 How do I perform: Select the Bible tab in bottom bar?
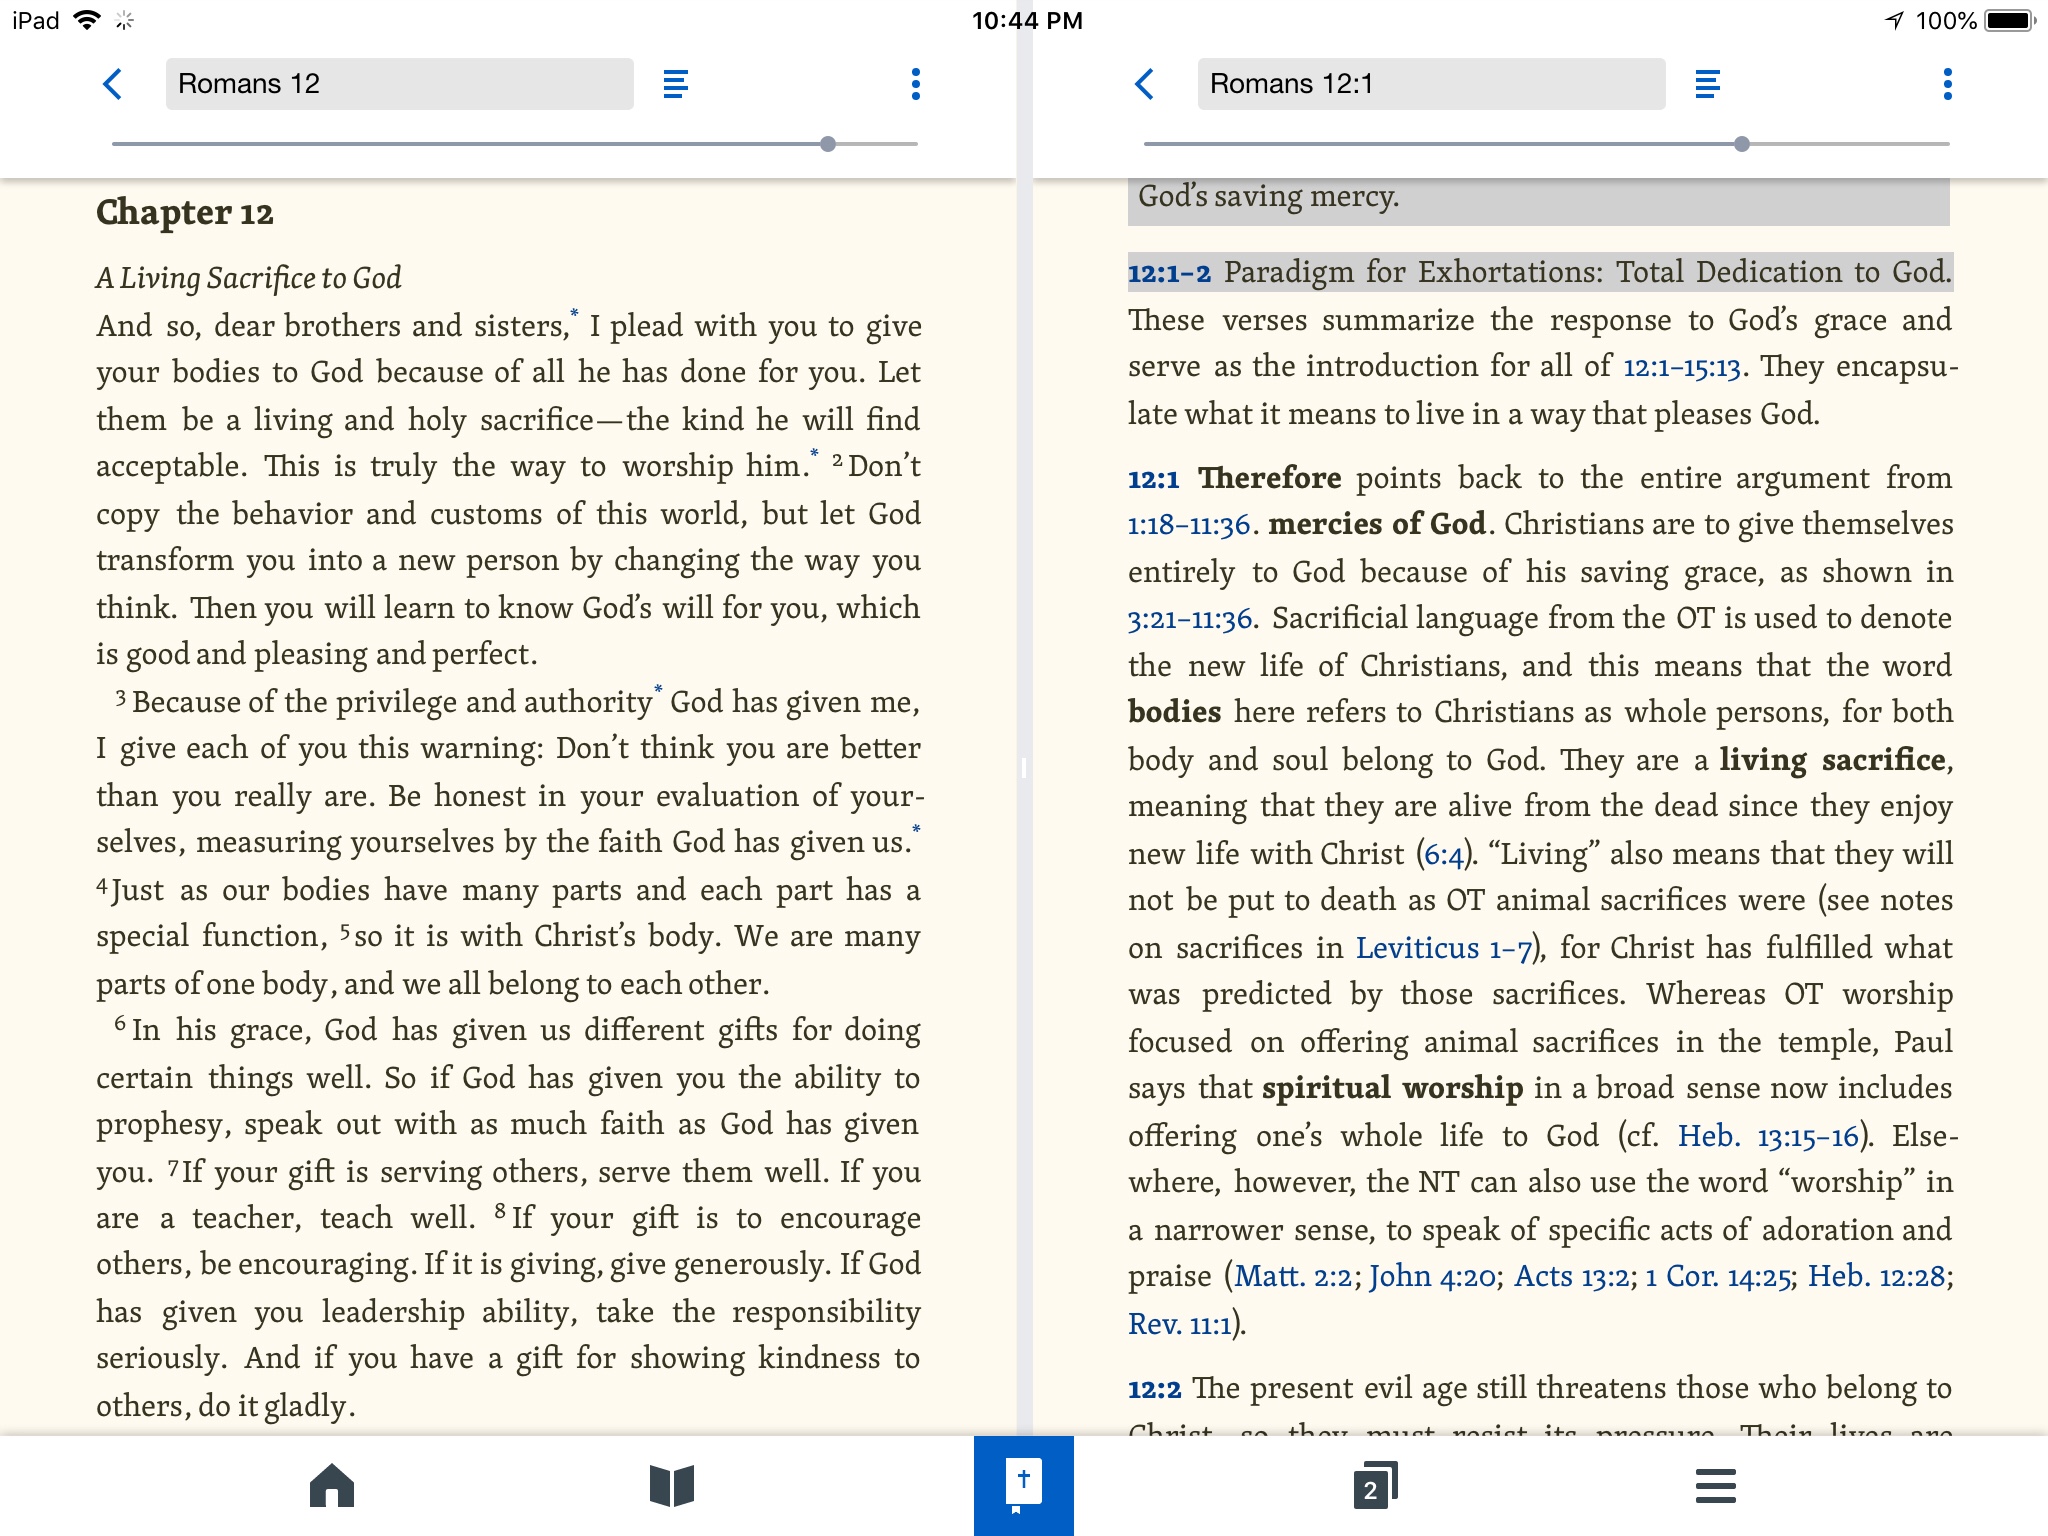1023,1485
